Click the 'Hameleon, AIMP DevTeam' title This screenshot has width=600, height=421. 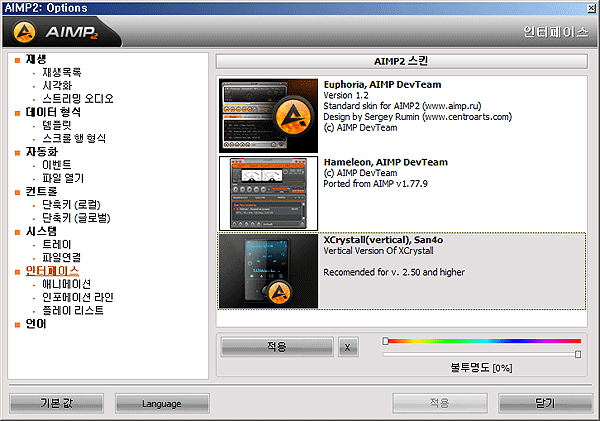coord(385,162)
